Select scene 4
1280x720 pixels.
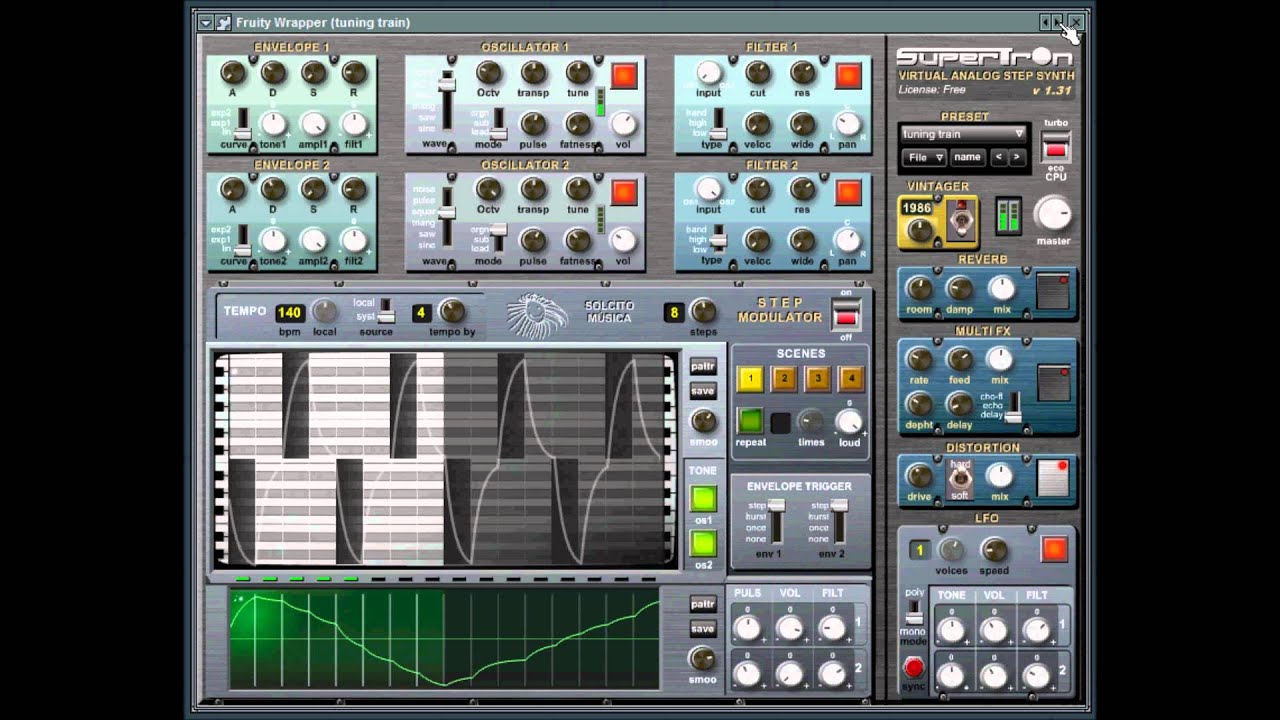[x=851, y=378]
